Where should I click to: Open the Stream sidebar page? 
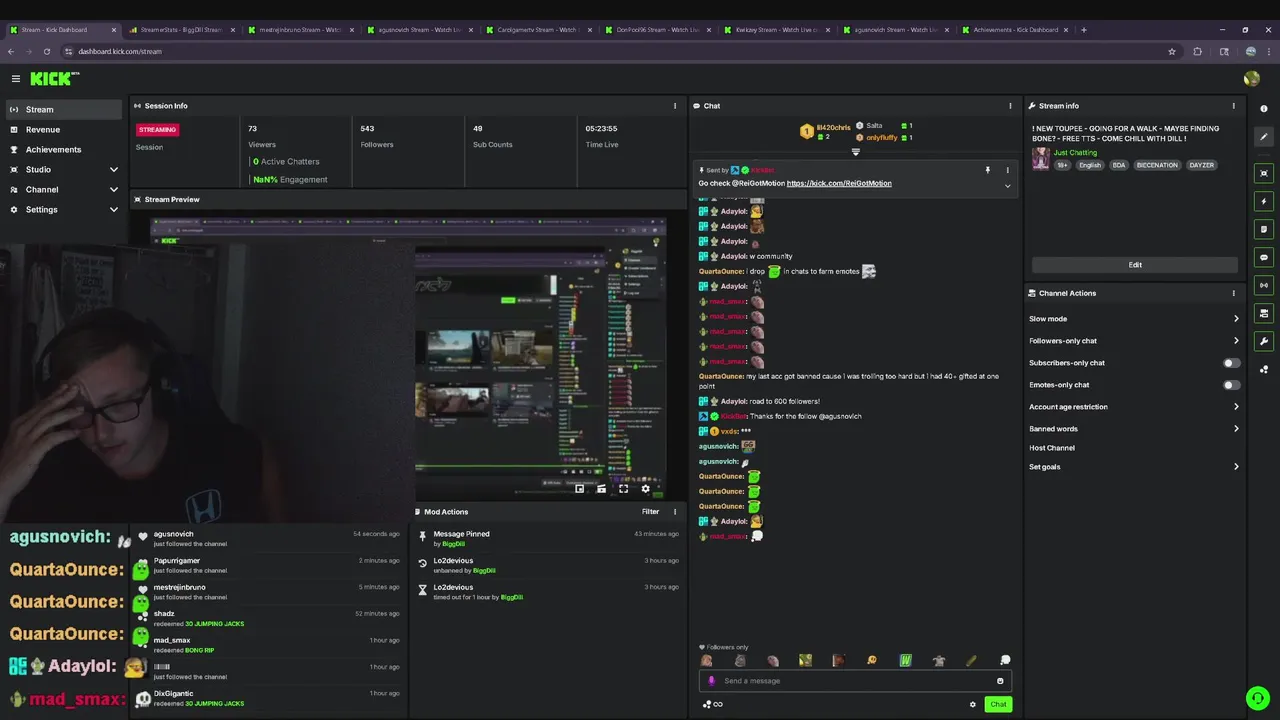63,109
